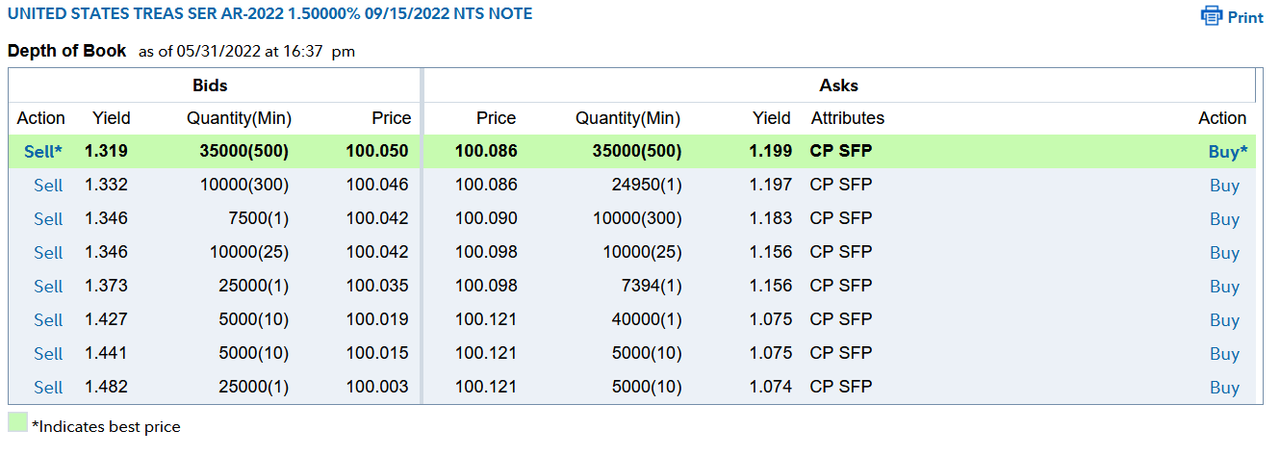Image resolution: width=1280 pixels, height=451 pixels.
Task: Click the green best price legend swatch
Action: pos(18,422)
